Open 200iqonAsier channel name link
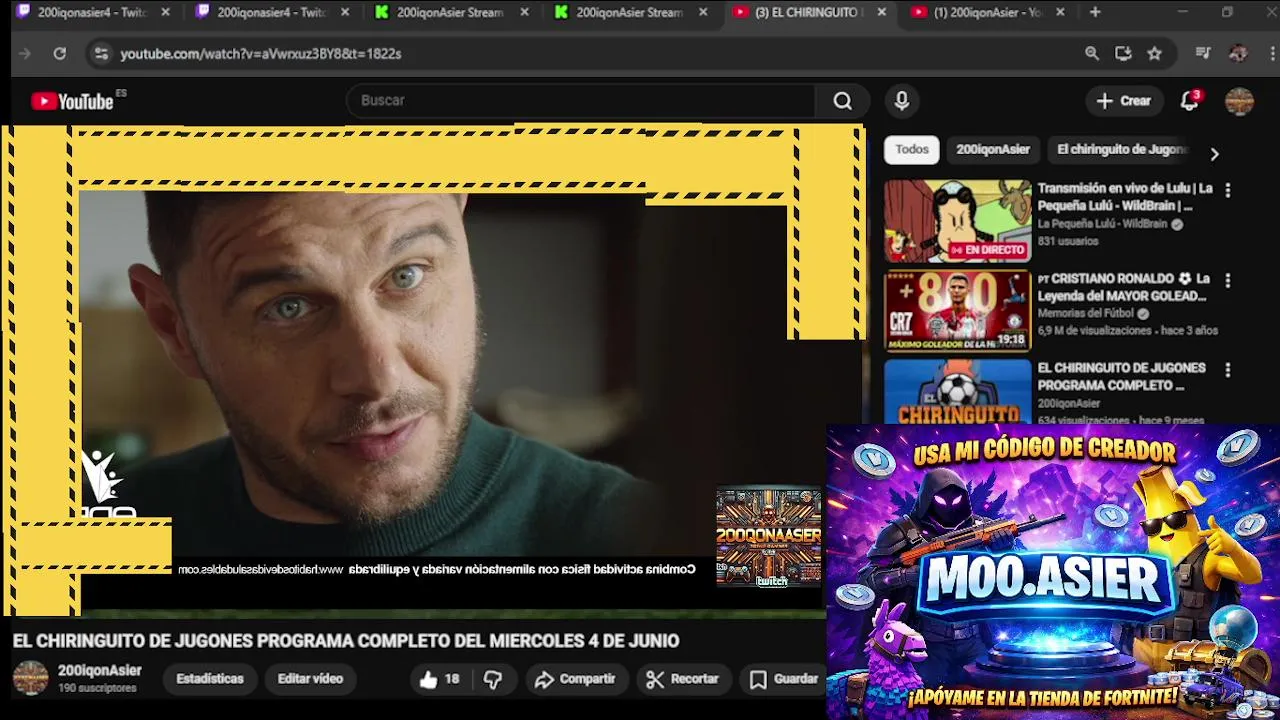Screen dimensions: 1280x720 tap(99, 670)
